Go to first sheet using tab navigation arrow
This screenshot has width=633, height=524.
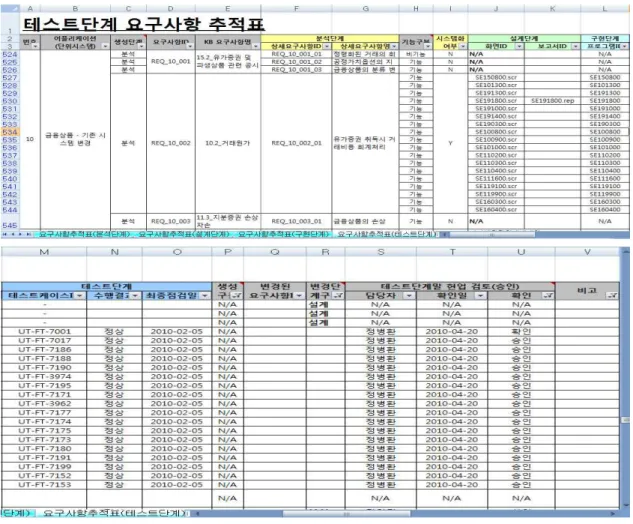pyautogui.click(x=4, y=234)
